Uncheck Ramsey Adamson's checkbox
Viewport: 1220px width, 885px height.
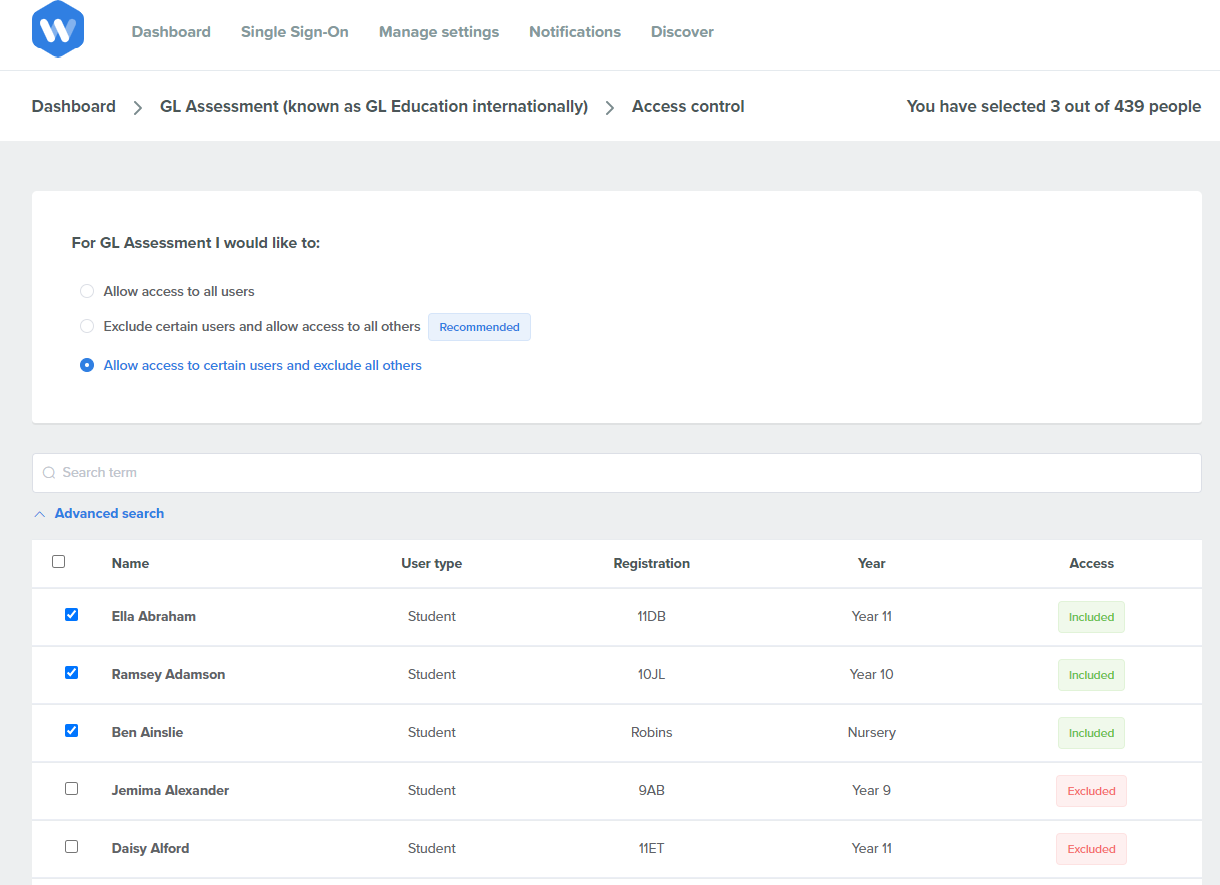click(x=71, y=673)
